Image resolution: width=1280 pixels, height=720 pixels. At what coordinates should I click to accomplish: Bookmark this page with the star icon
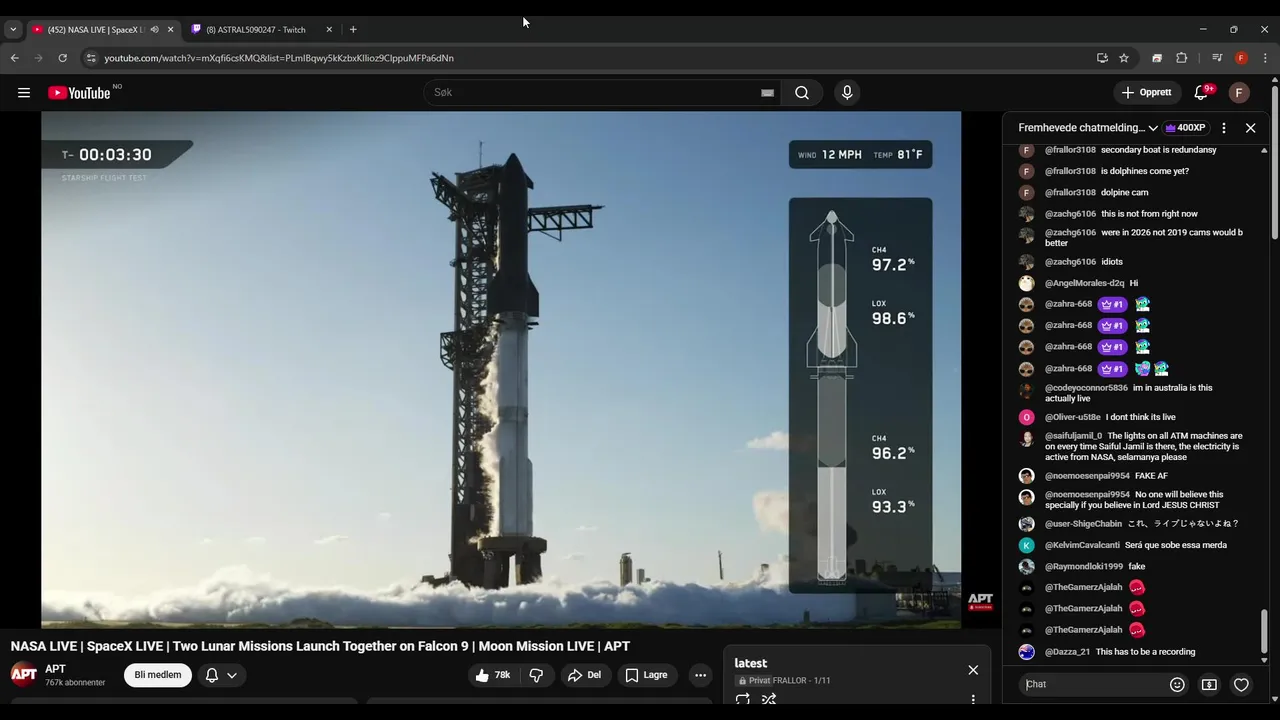pyautogui.click(x=1124, y=58)
